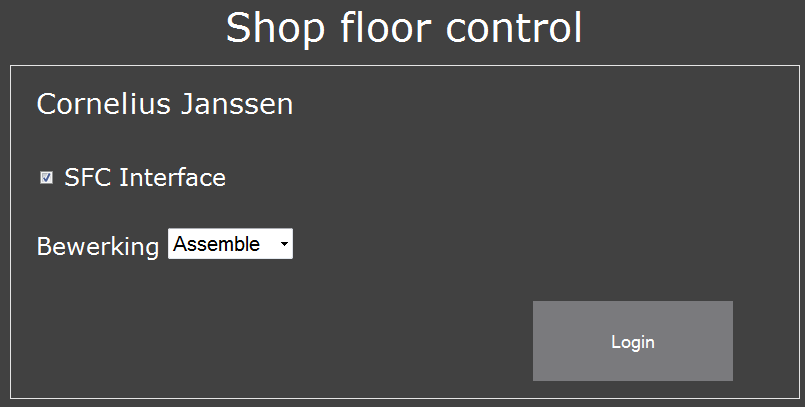Toggle the SFC Interface option
Image resolution: width=805 pixels, height=407 pixels.
pos(46,178)
